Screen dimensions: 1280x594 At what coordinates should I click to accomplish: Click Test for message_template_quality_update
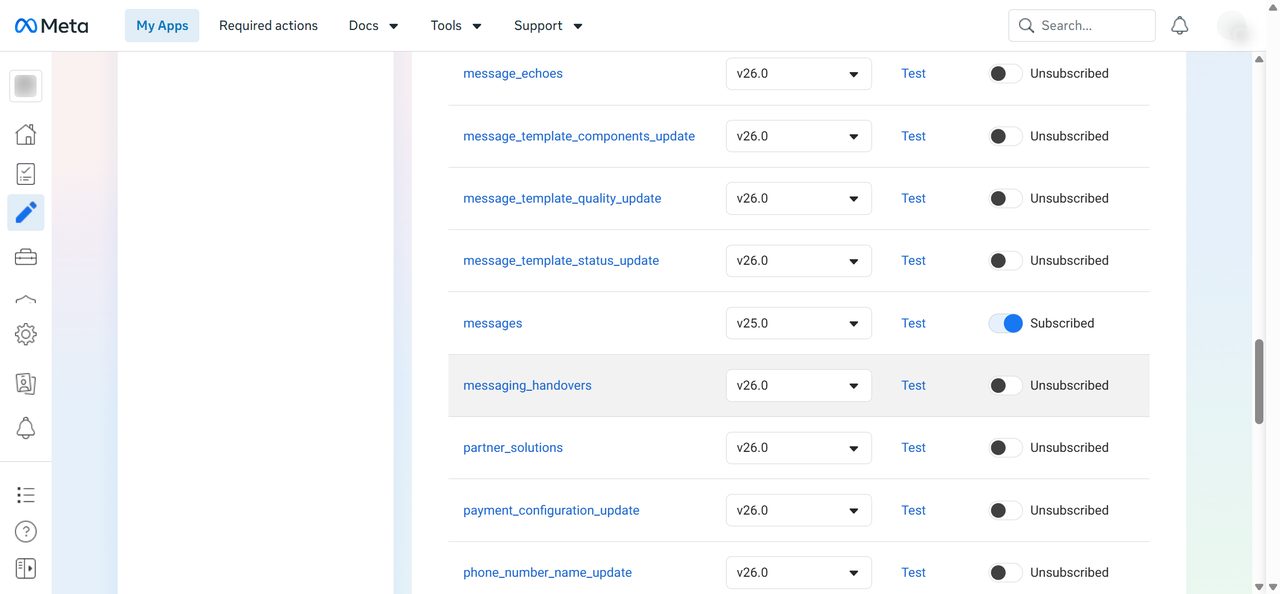click(x=913, y=198)
